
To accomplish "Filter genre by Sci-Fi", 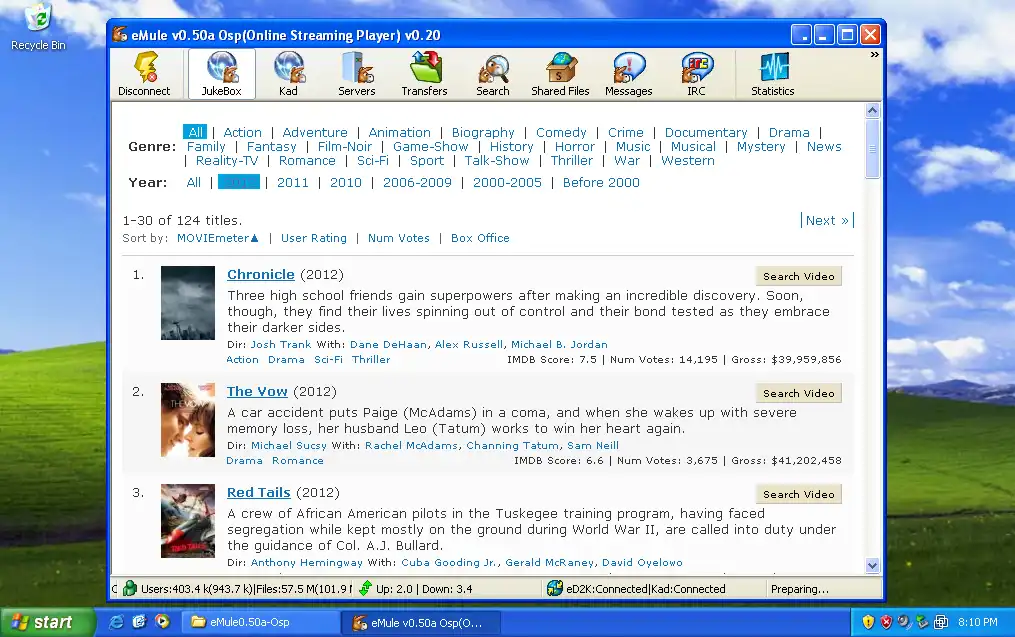I will point(373,161).
